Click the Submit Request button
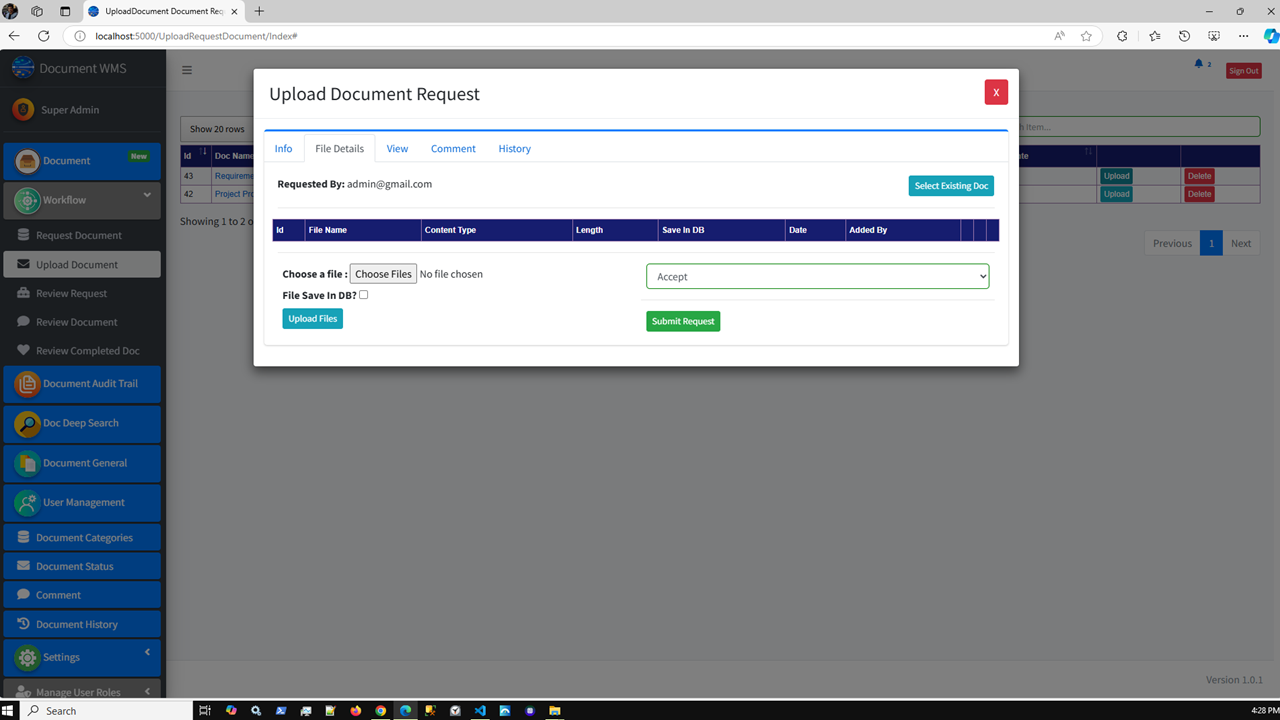Viewport: 1280px width, 720px height. point(683,321)
